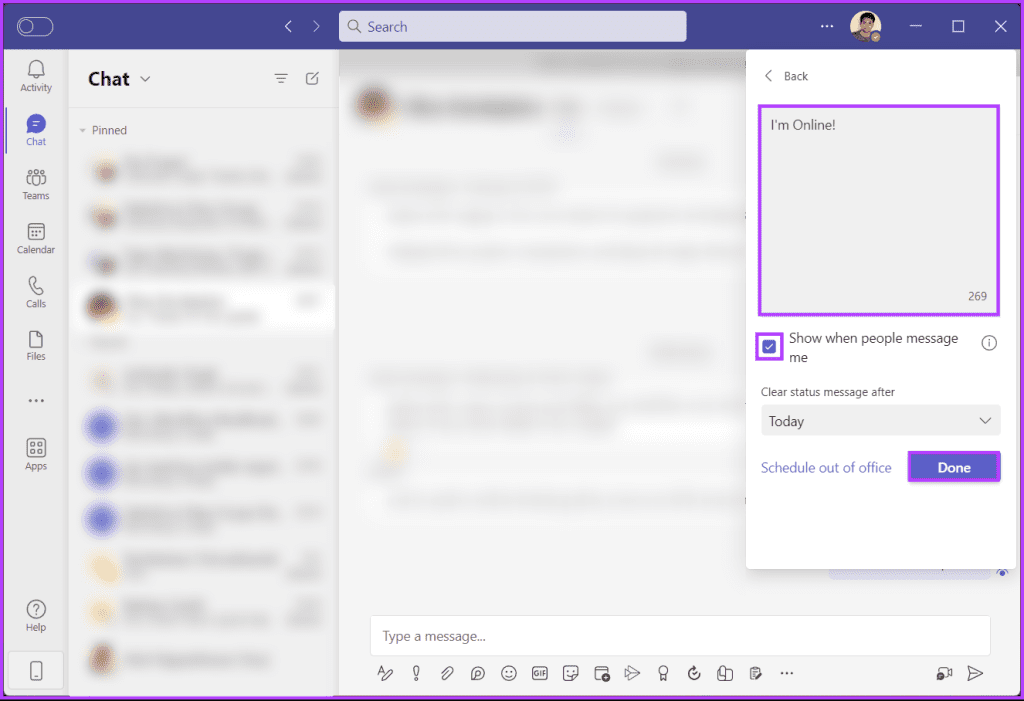
Task: Open the Clear status message after dropdown
Action: point(879,420)
